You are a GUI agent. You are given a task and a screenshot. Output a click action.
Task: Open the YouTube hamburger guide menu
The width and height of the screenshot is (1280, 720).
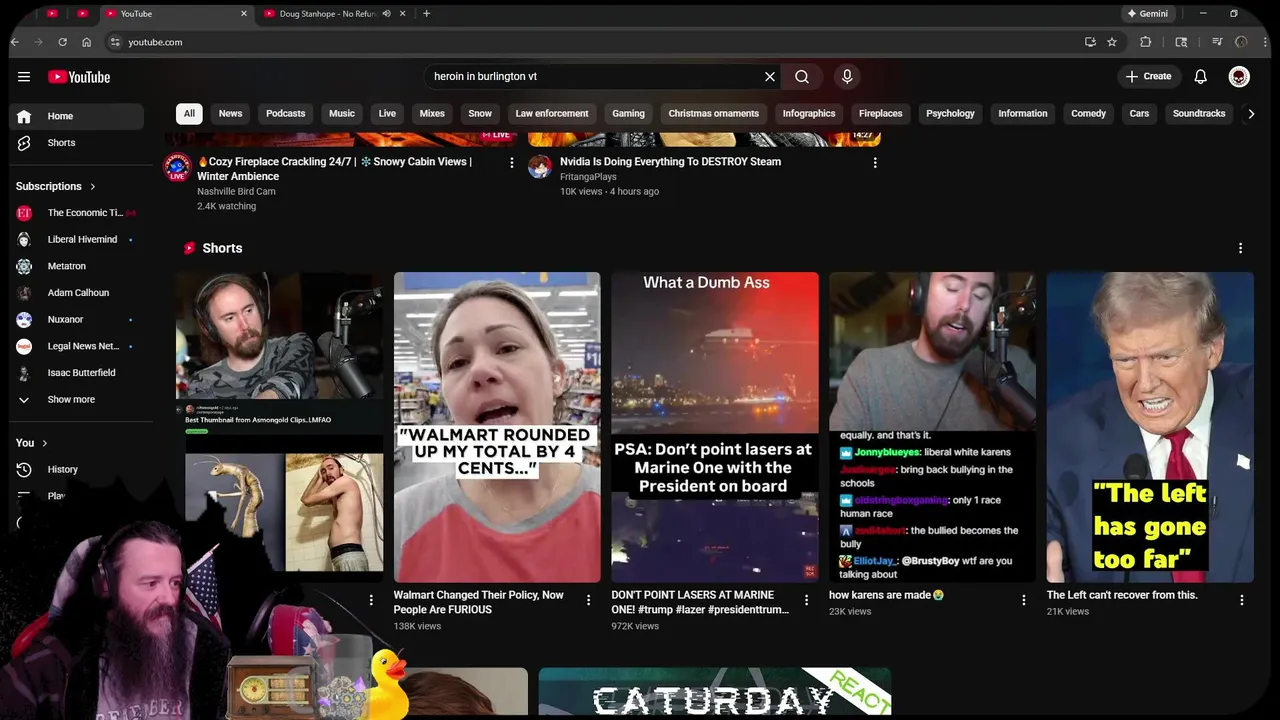(24, 77)
